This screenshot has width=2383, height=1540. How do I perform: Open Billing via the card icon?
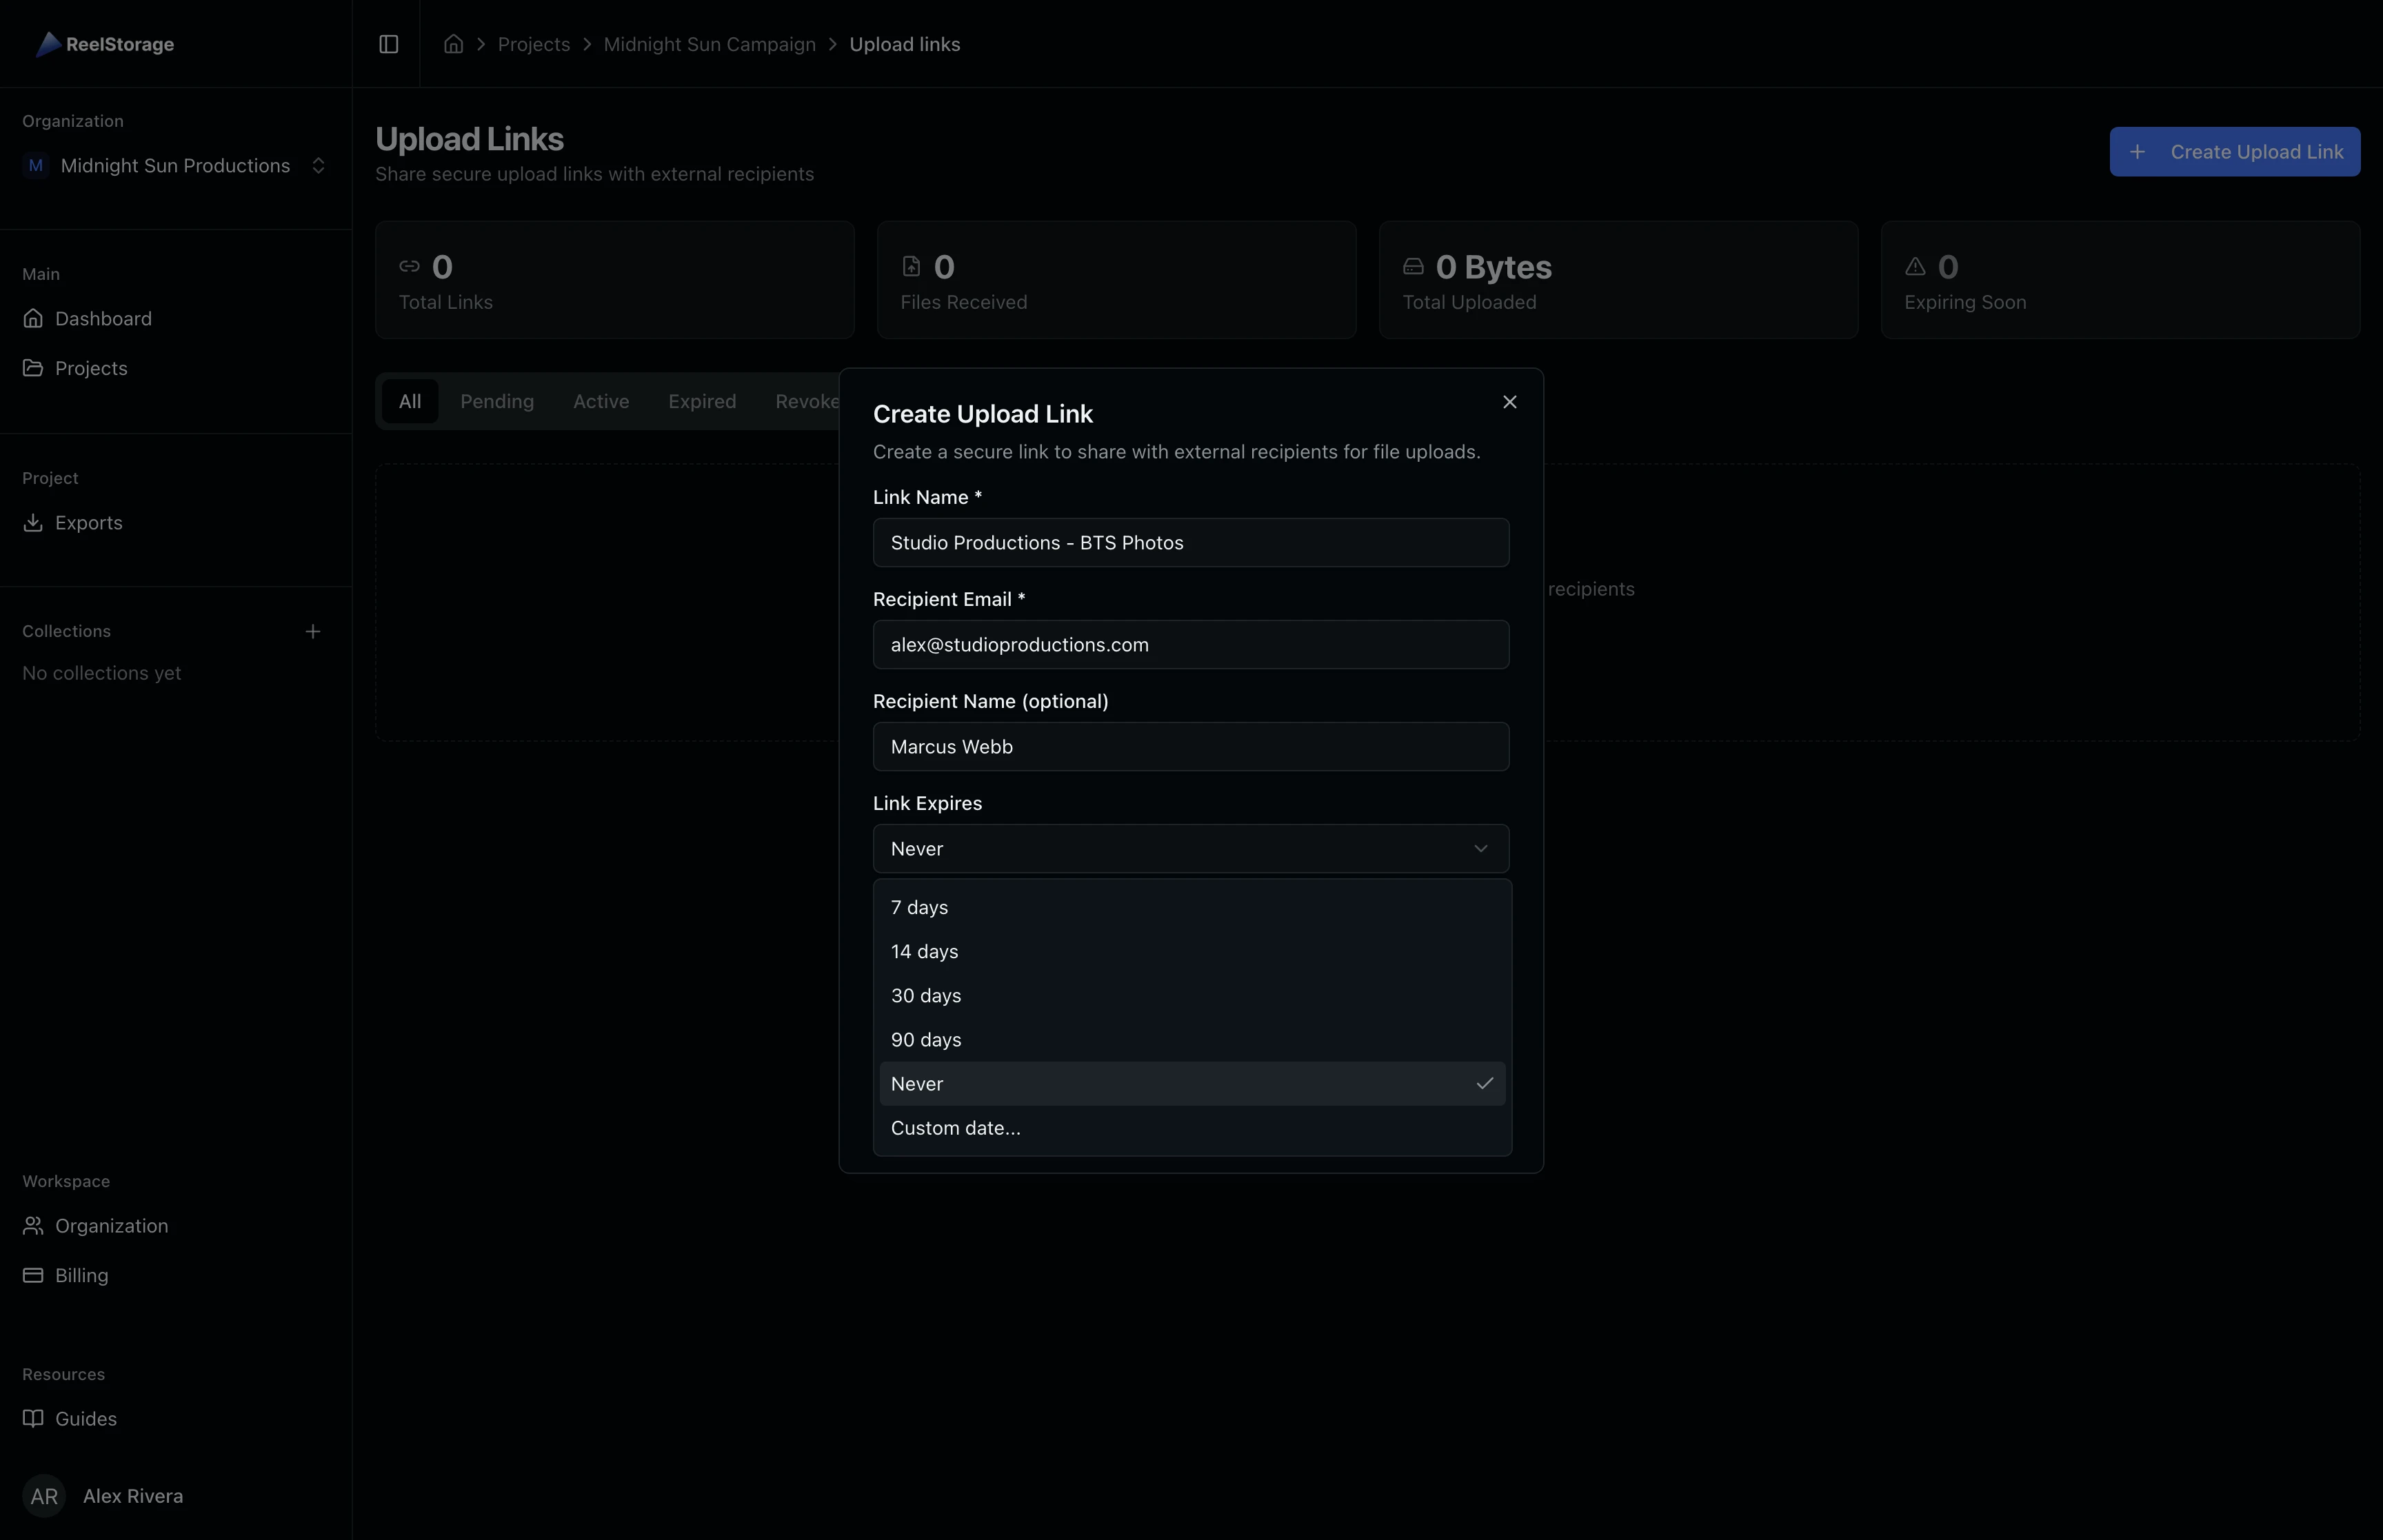pos(34,1275)
